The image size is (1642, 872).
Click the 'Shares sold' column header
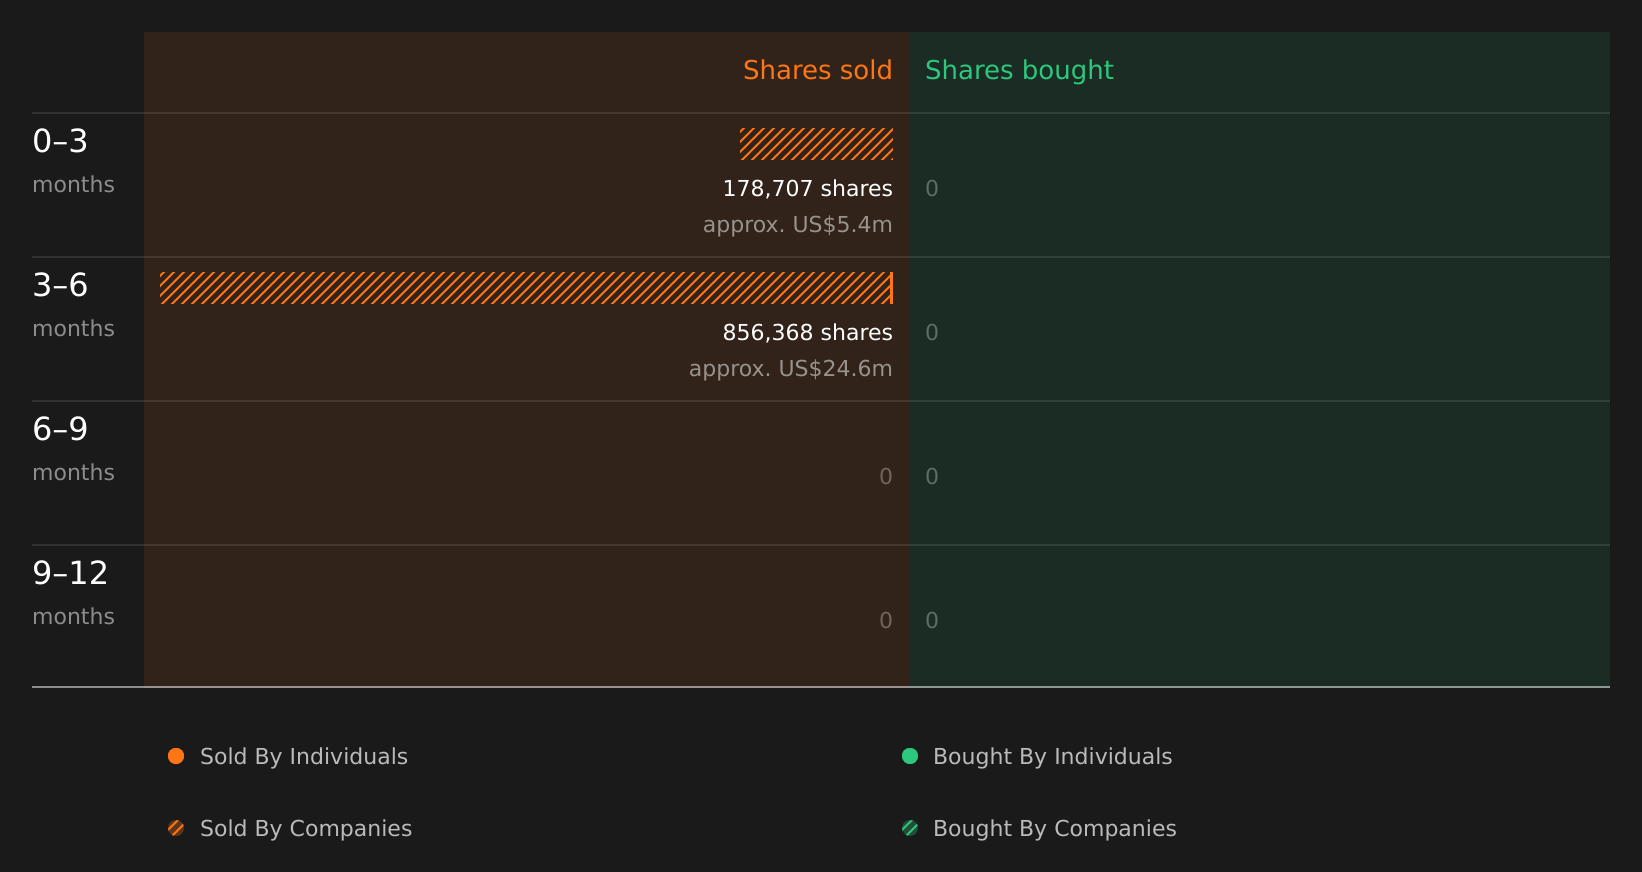coord(817,70)
